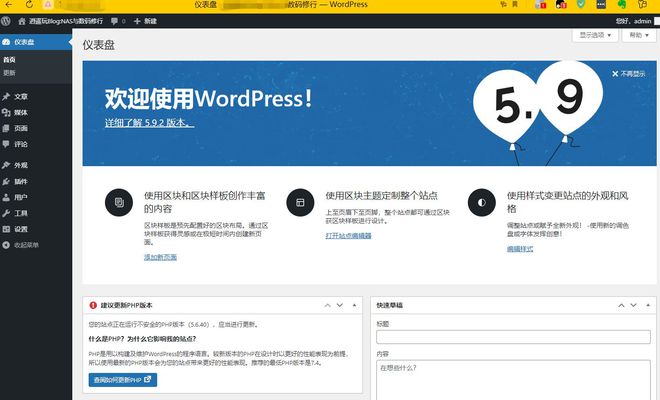This screenshot has height=400, width=660.
Task: Select 更新 submenu under 仪表盘
Action: (x=9, y=72)
